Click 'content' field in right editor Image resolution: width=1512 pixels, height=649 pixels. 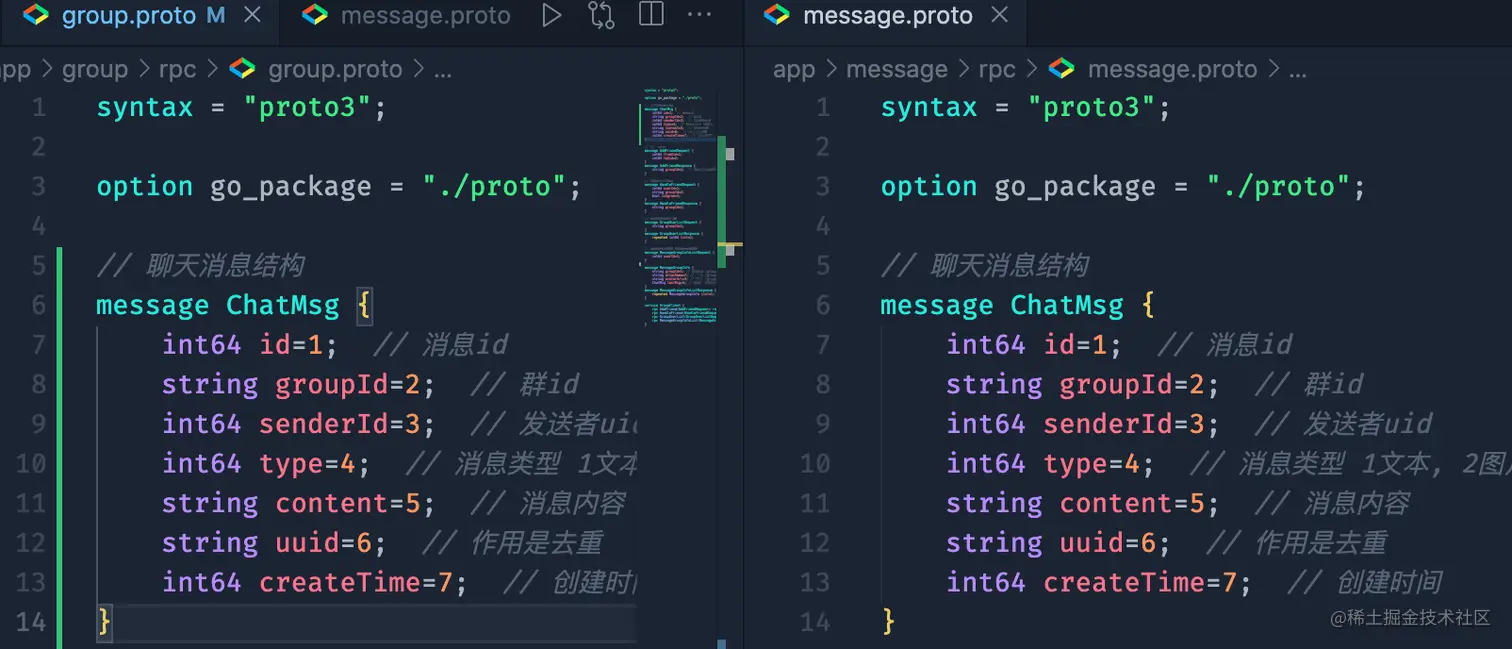[1115, 503]
